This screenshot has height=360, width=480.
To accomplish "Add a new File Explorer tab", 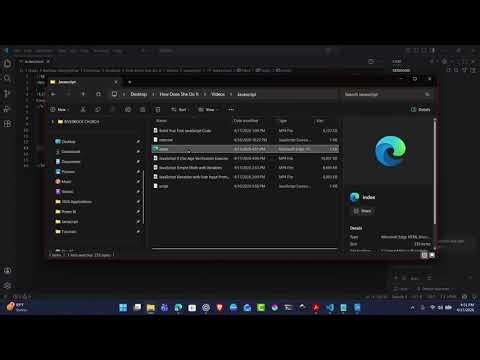I will pos(129,82).
